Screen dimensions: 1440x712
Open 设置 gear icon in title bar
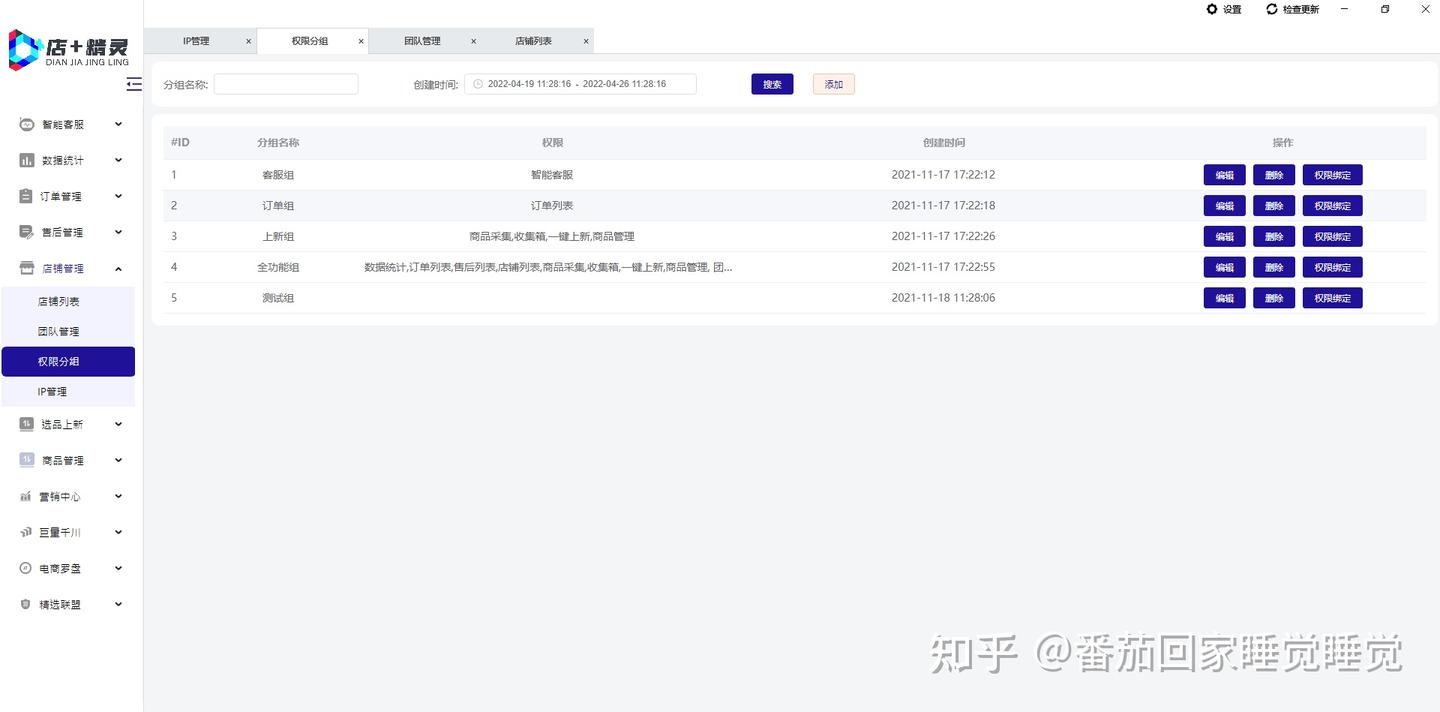click(x=1212, y=9)
